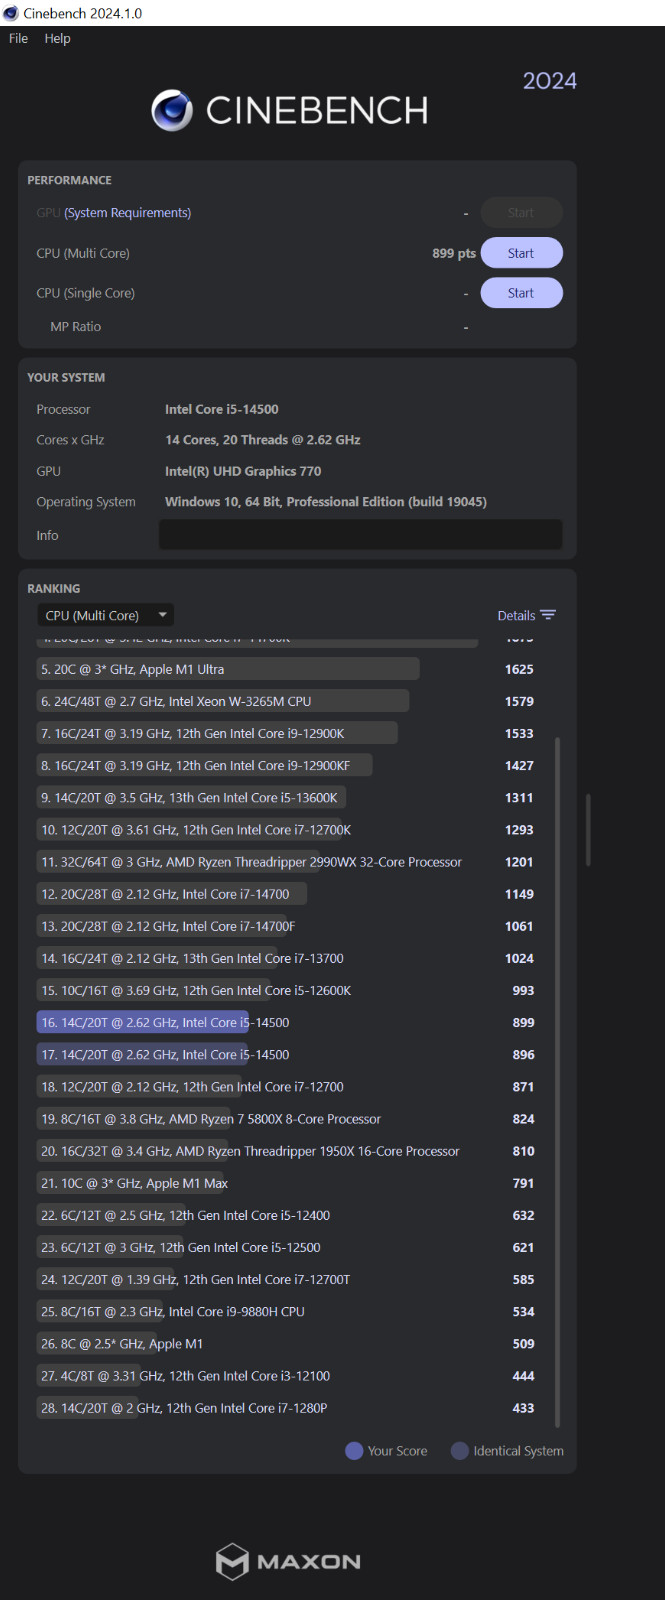Select the Core i5-13600K ranking row
This screenshot has width=665, height=1600.
pos(288,797)
